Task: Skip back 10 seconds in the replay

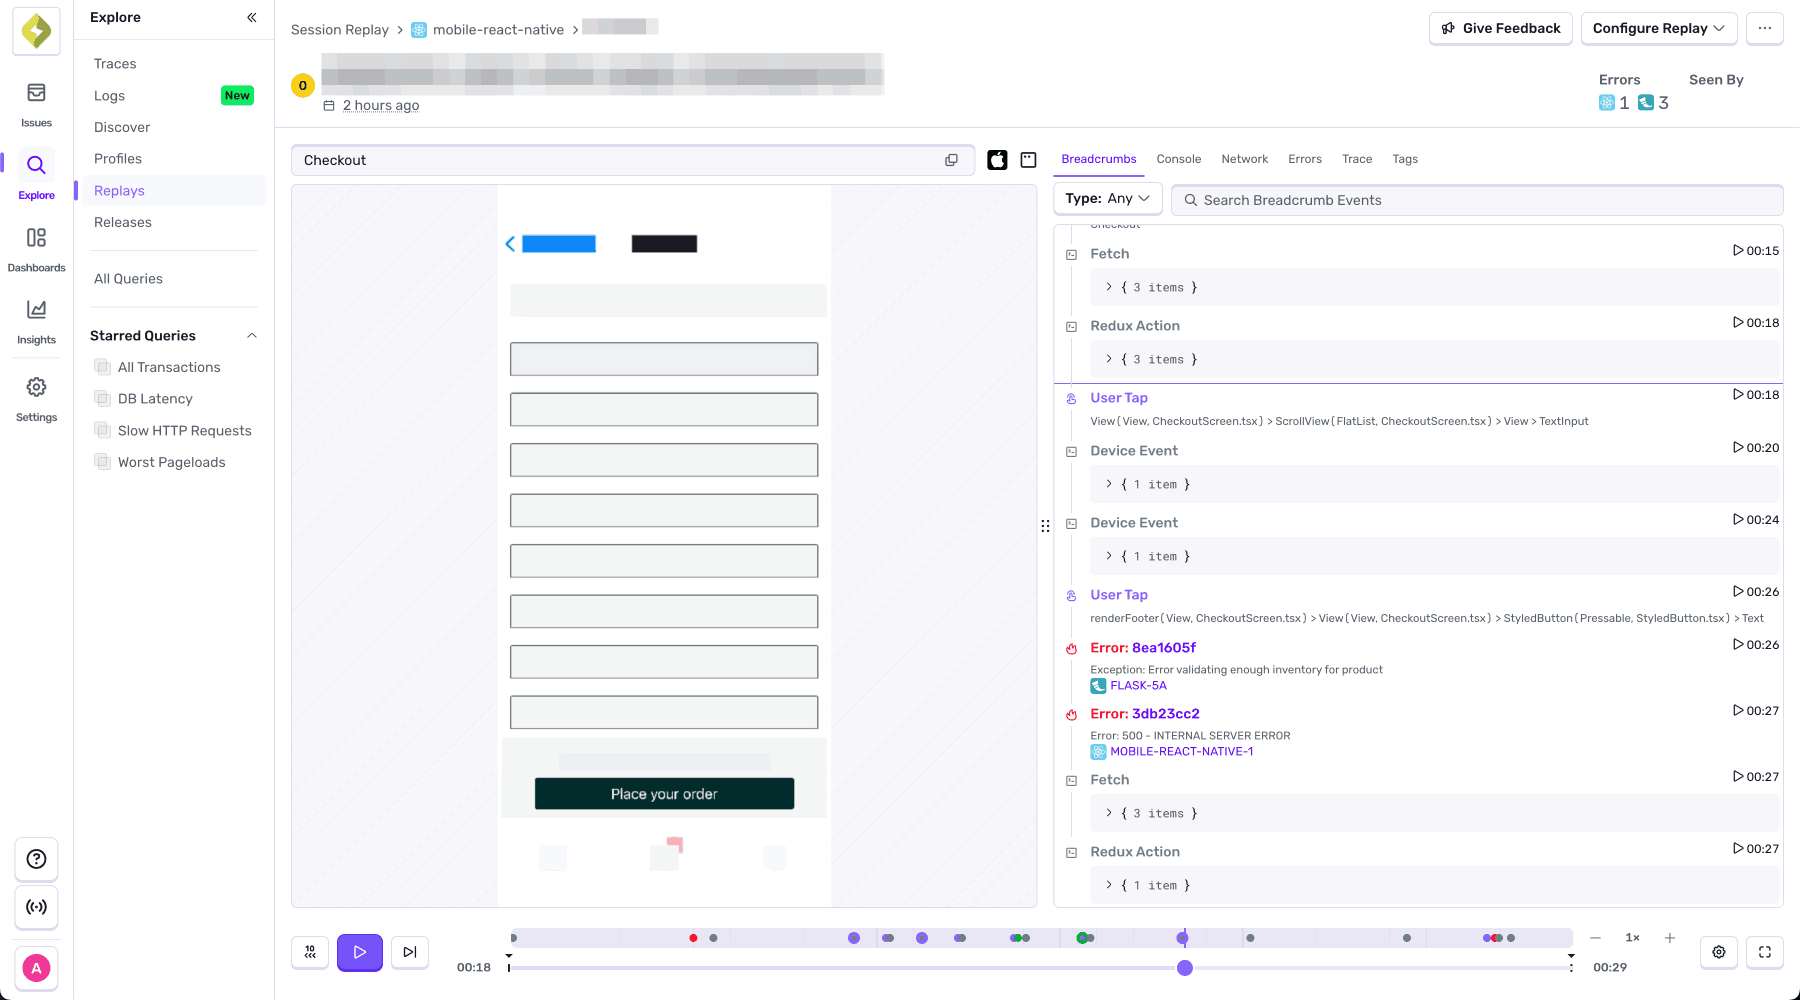Action: click(310, 952)
